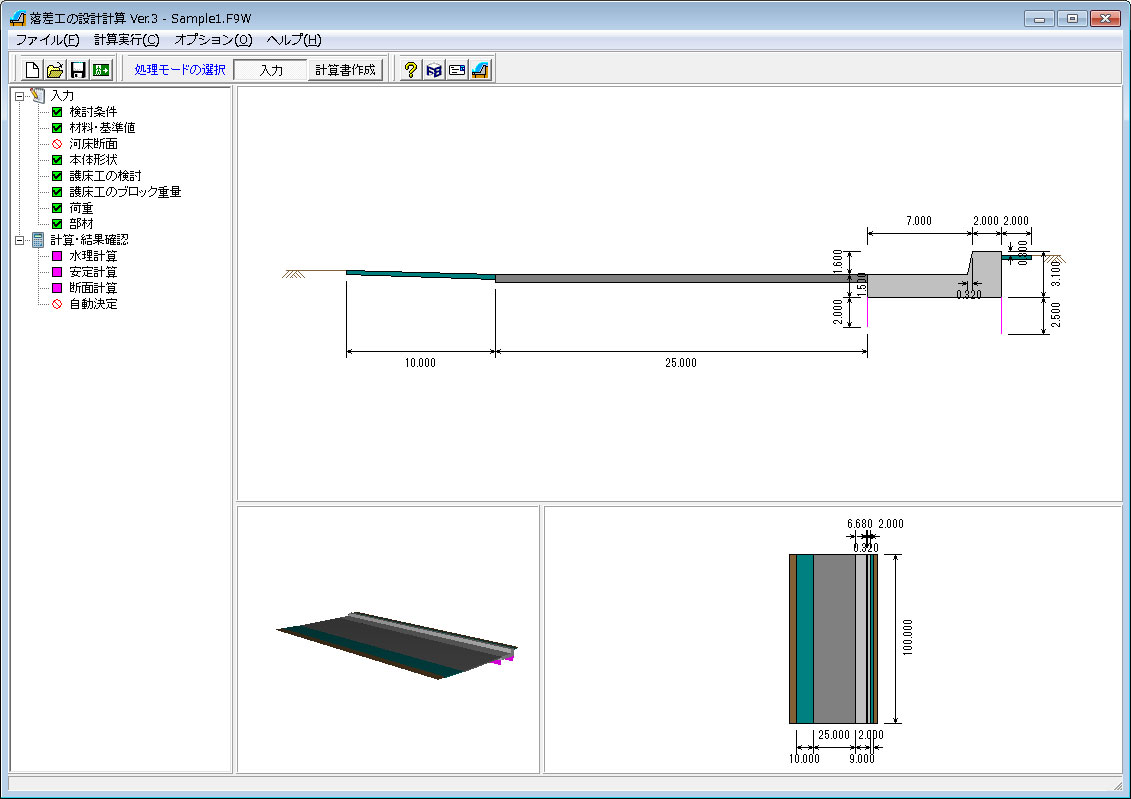Click the plan view drawing with 100.000 dimension
1131x799 pixels.
[833, 640]
